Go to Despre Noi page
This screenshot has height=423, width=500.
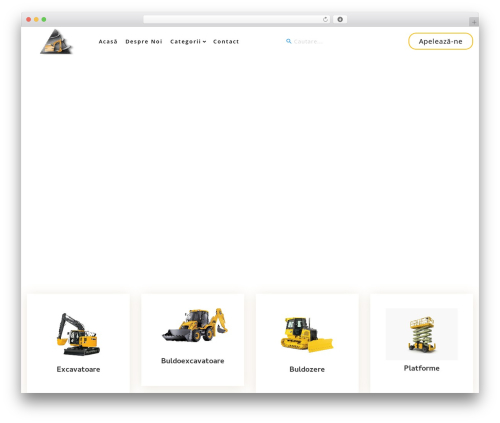pyautogui.click(x=144, y=42)
